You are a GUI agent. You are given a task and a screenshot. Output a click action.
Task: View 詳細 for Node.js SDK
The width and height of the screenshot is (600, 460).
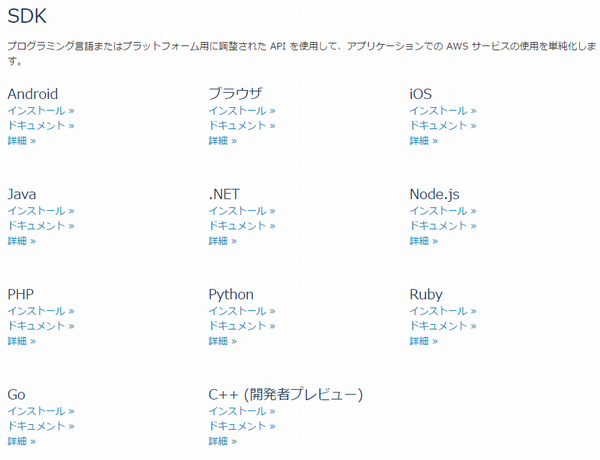click(423, 241)
